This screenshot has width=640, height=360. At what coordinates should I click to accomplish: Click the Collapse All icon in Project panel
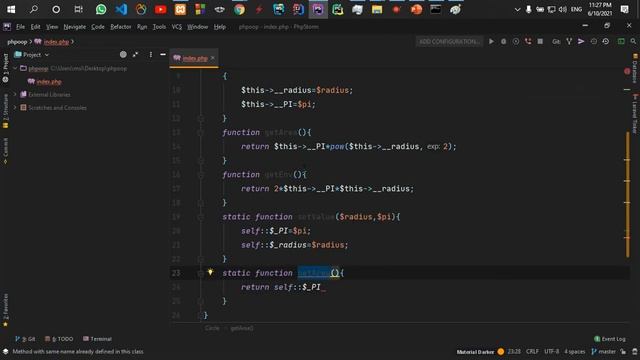tap(136, 55)
